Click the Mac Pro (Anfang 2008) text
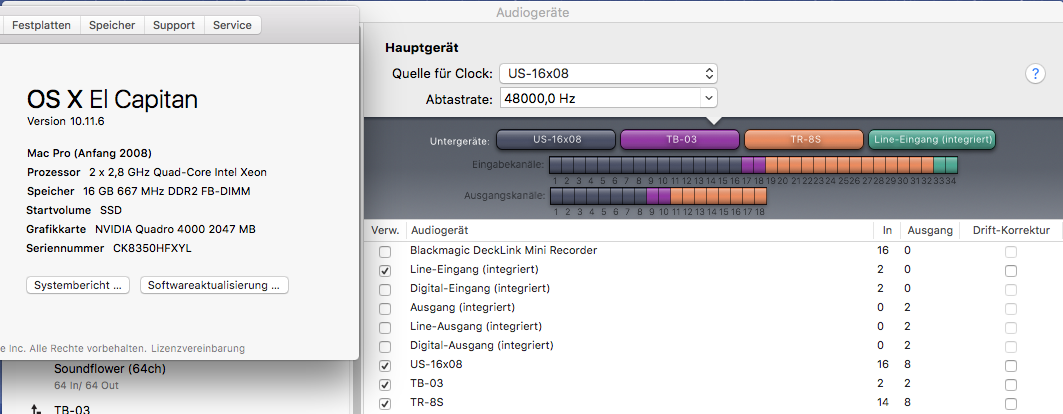 [89, 152]
